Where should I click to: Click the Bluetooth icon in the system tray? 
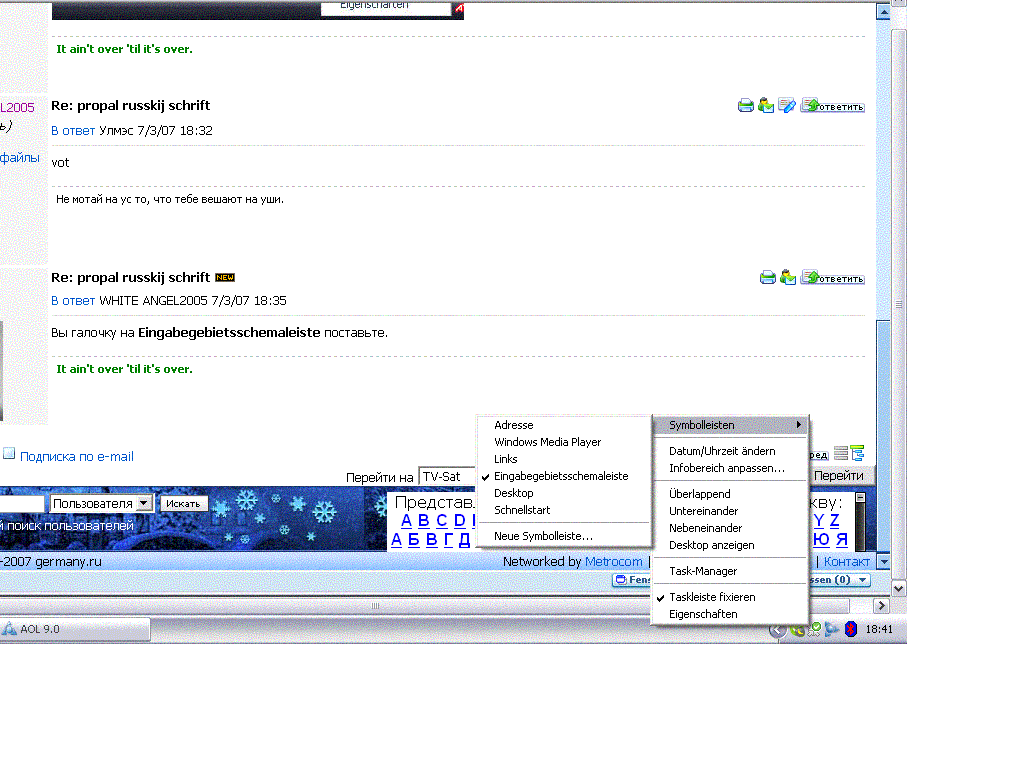[849, 630]
